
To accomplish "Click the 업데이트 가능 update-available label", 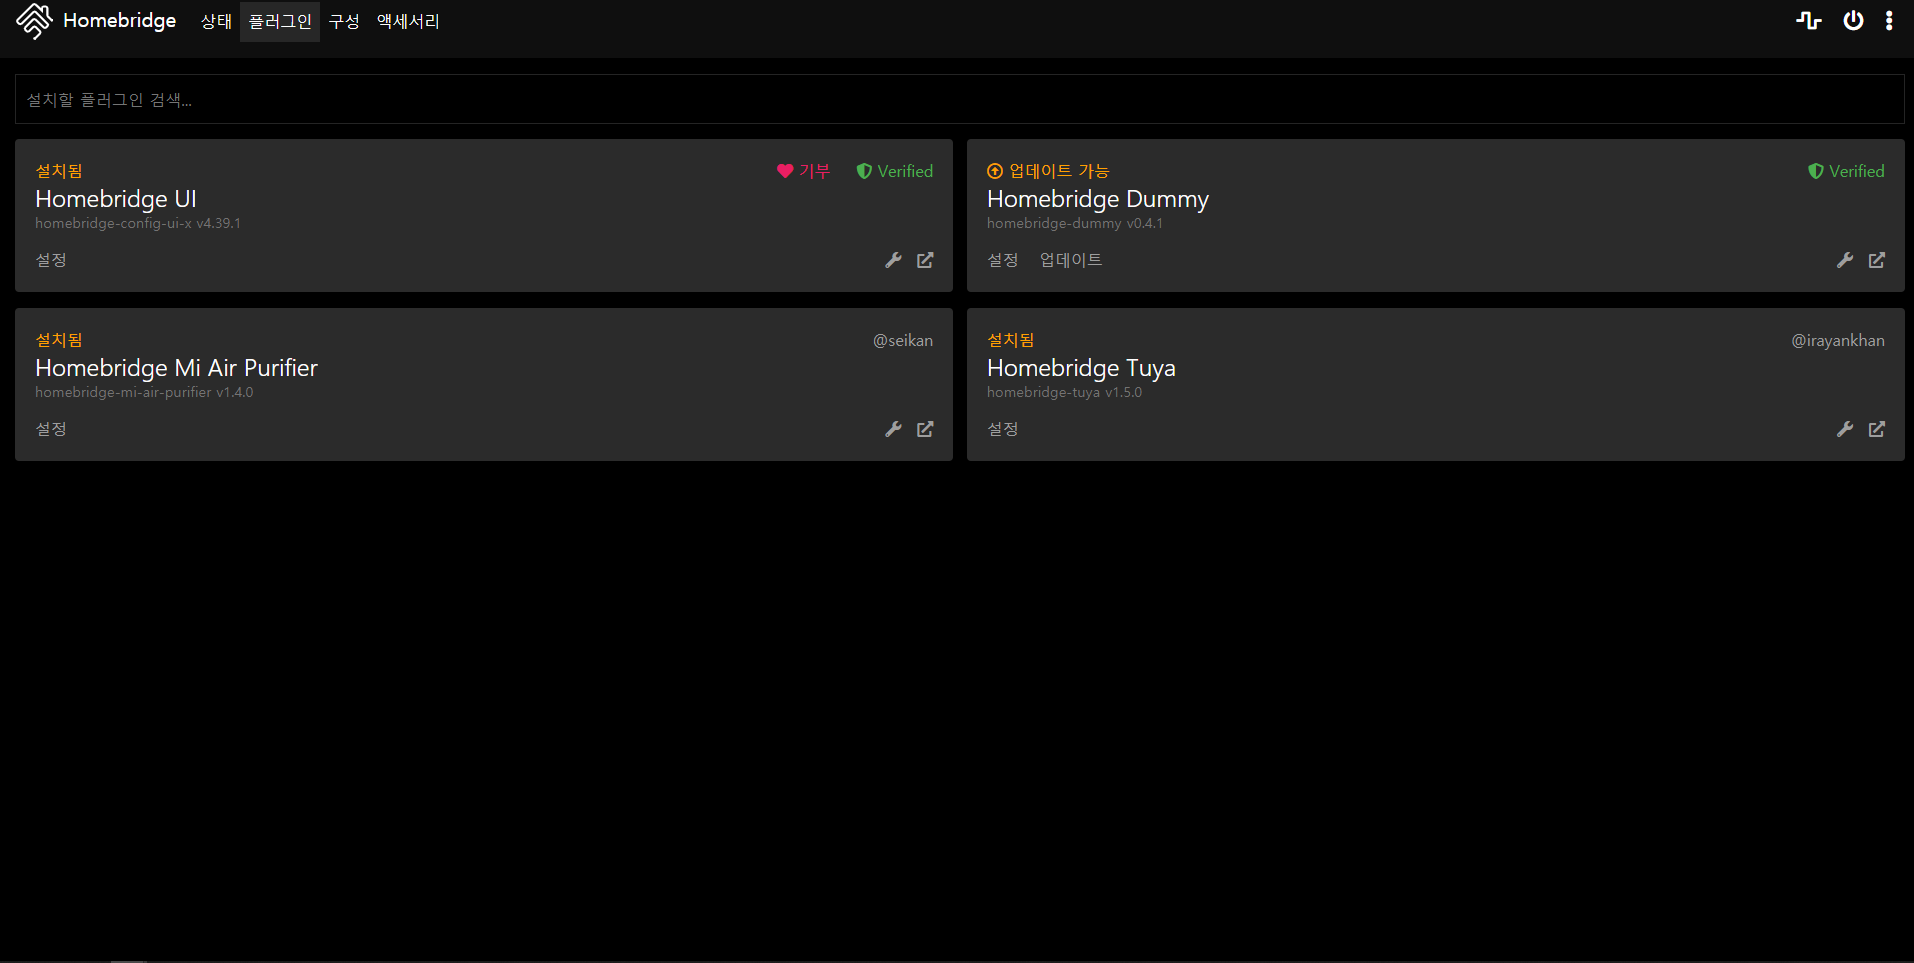I will (1048, 171).
